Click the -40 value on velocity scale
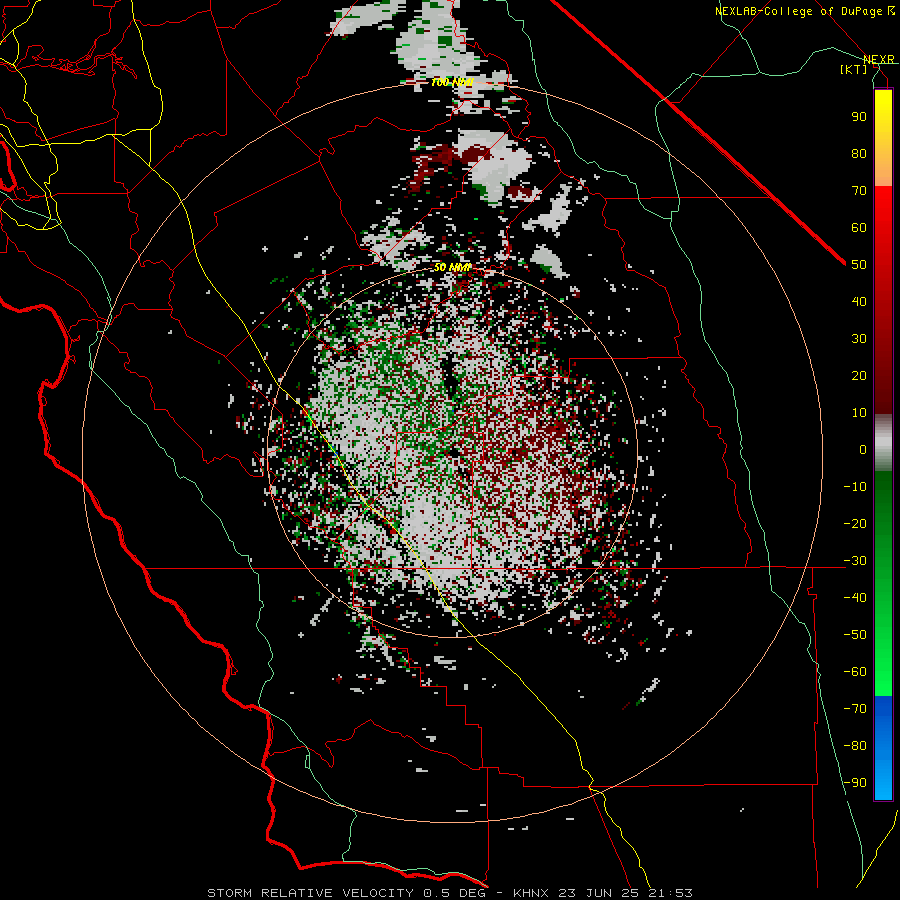The height and width of the screenshot is (900, 900). [x=855, y=598]
